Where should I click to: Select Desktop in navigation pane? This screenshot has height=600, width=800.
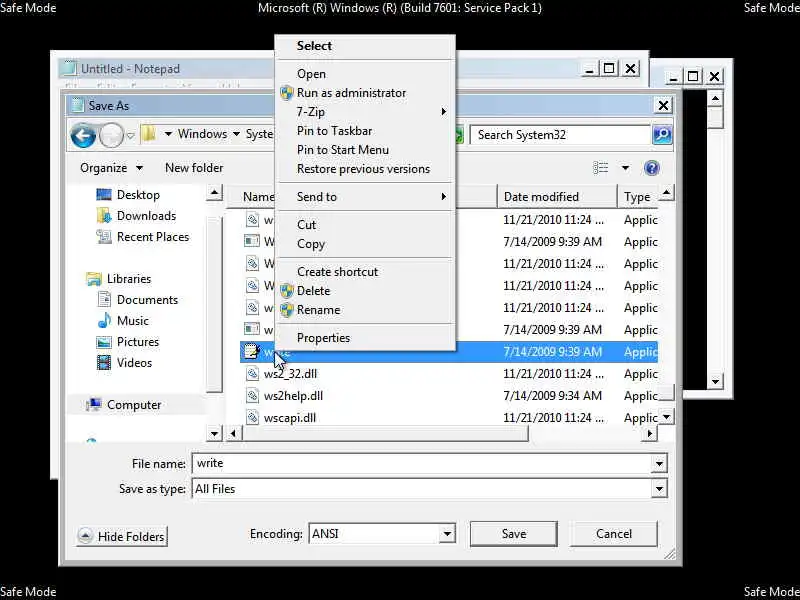138,195
